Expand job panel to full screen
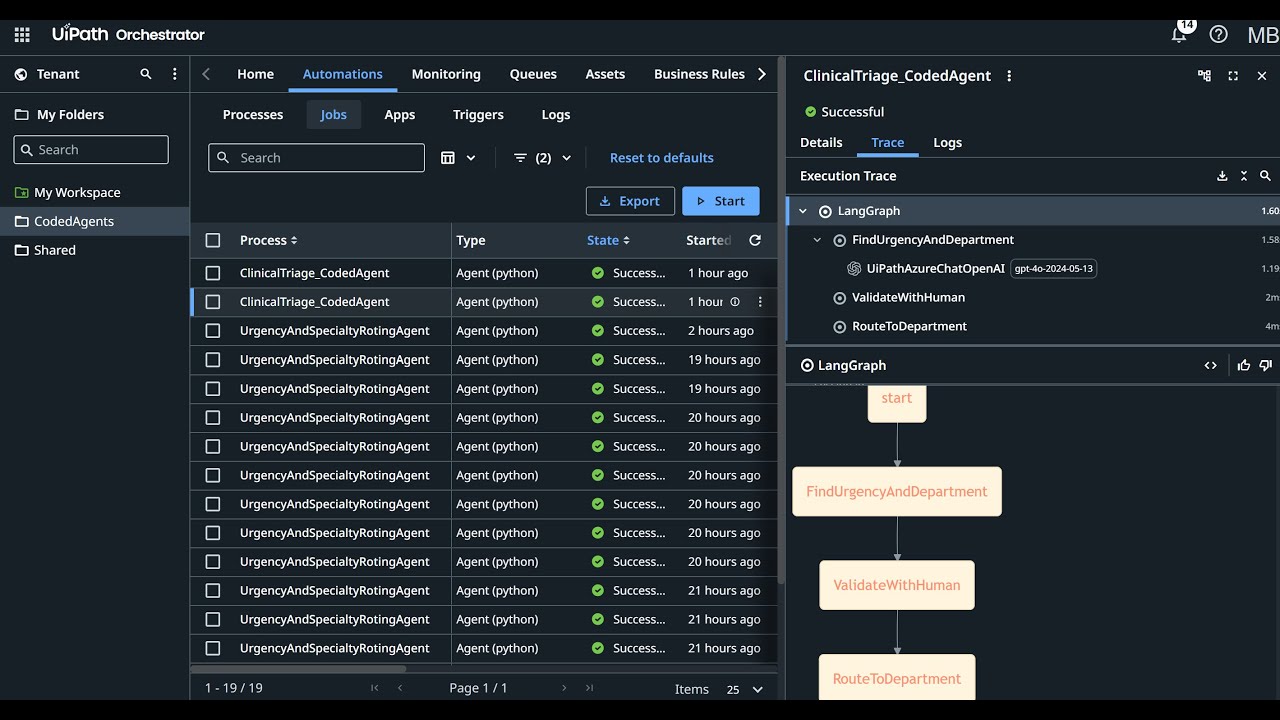Viewport: 1280px width, 720px height. 1233,76
